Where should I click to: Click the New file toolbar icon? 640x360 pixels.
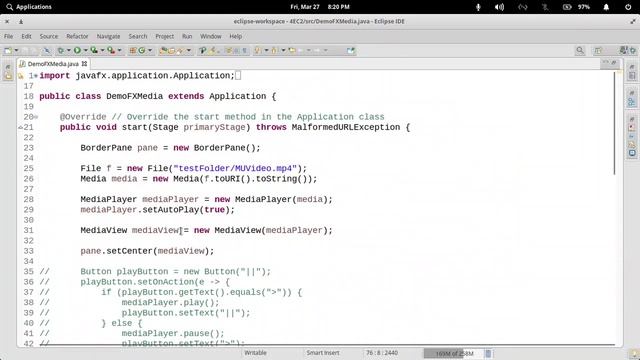(7, 51)
